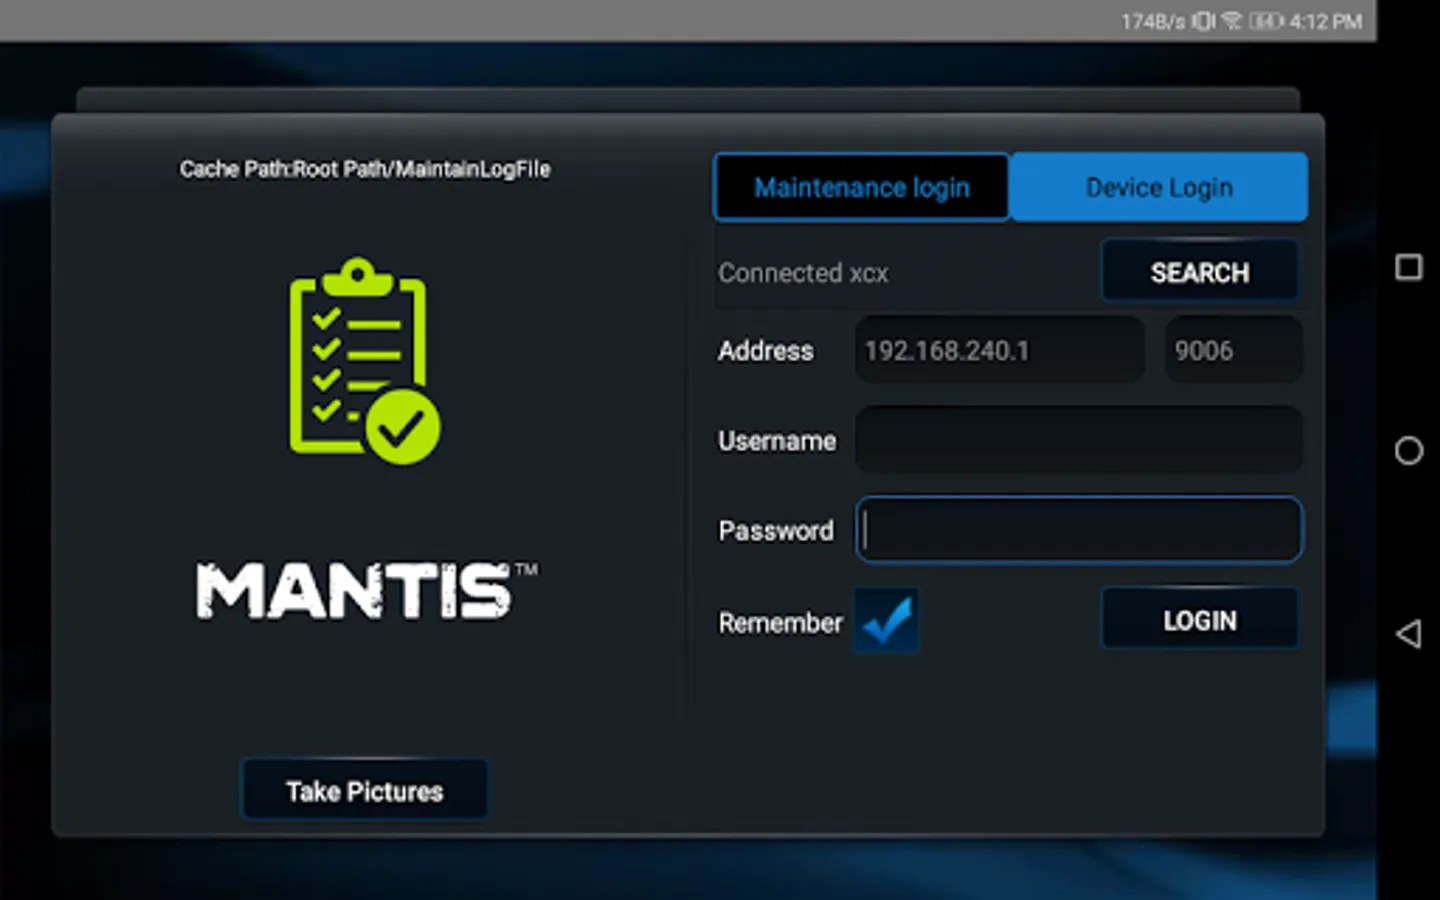Focus the IP address field
Image resolution: width=1440 pixels, height=900 pixels.
pos(1000,350)
